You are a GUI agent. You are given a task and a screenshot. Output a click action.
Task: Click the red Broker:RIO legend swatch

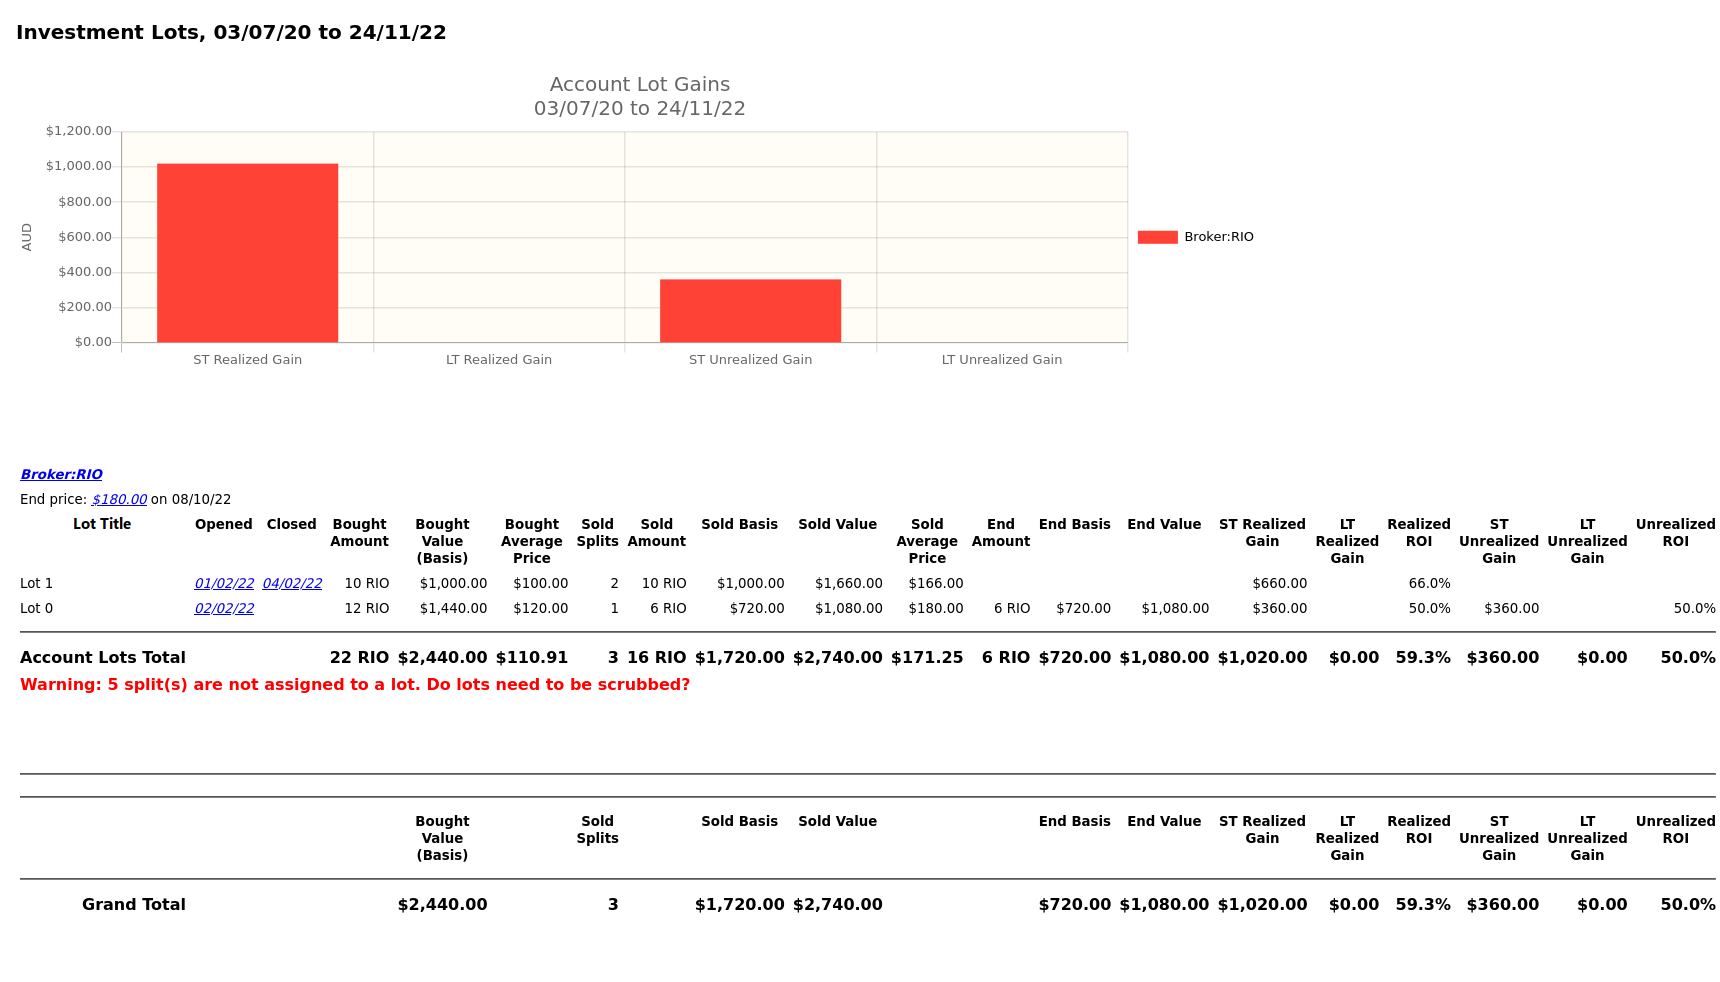1157,237
